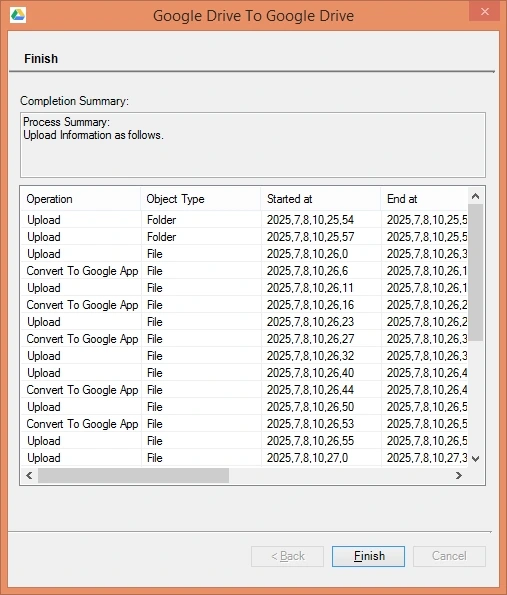507x595 pixels.
Task: Click Started at value 2025,7,8,10,26,44
Action: click(310, 390)
